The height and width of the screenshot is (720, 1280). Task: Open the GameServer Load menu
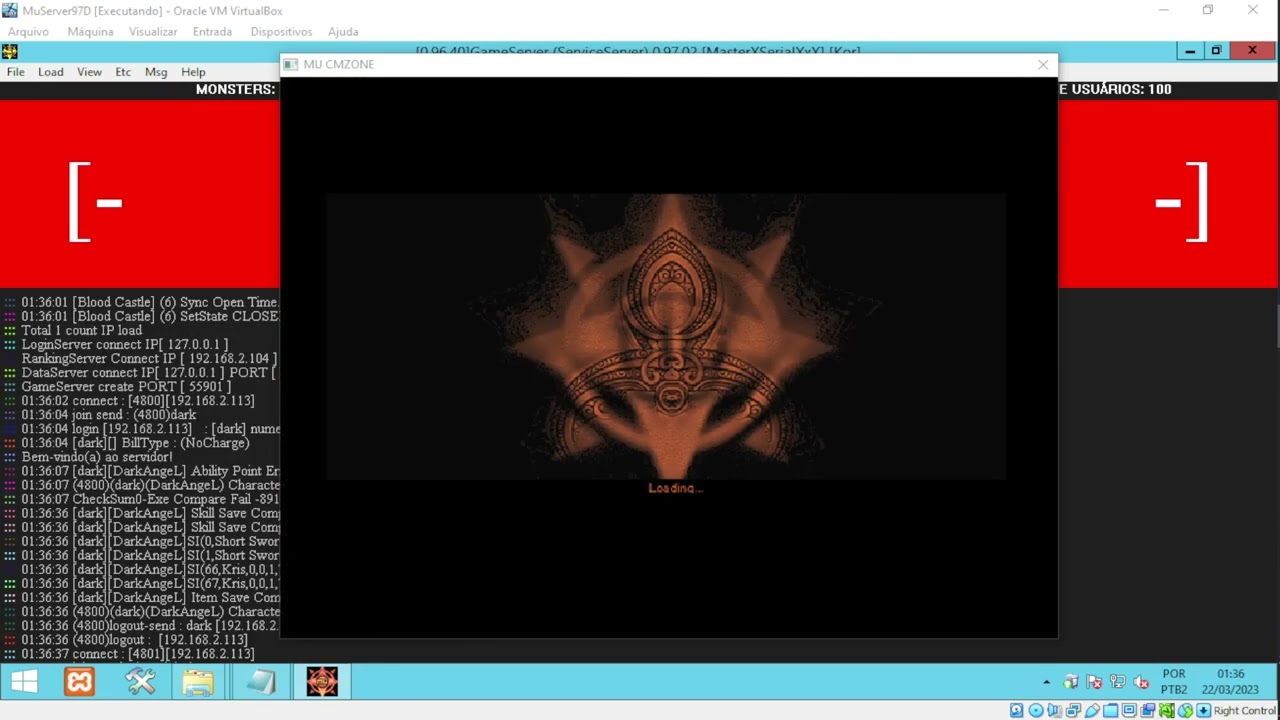(51, 72)
